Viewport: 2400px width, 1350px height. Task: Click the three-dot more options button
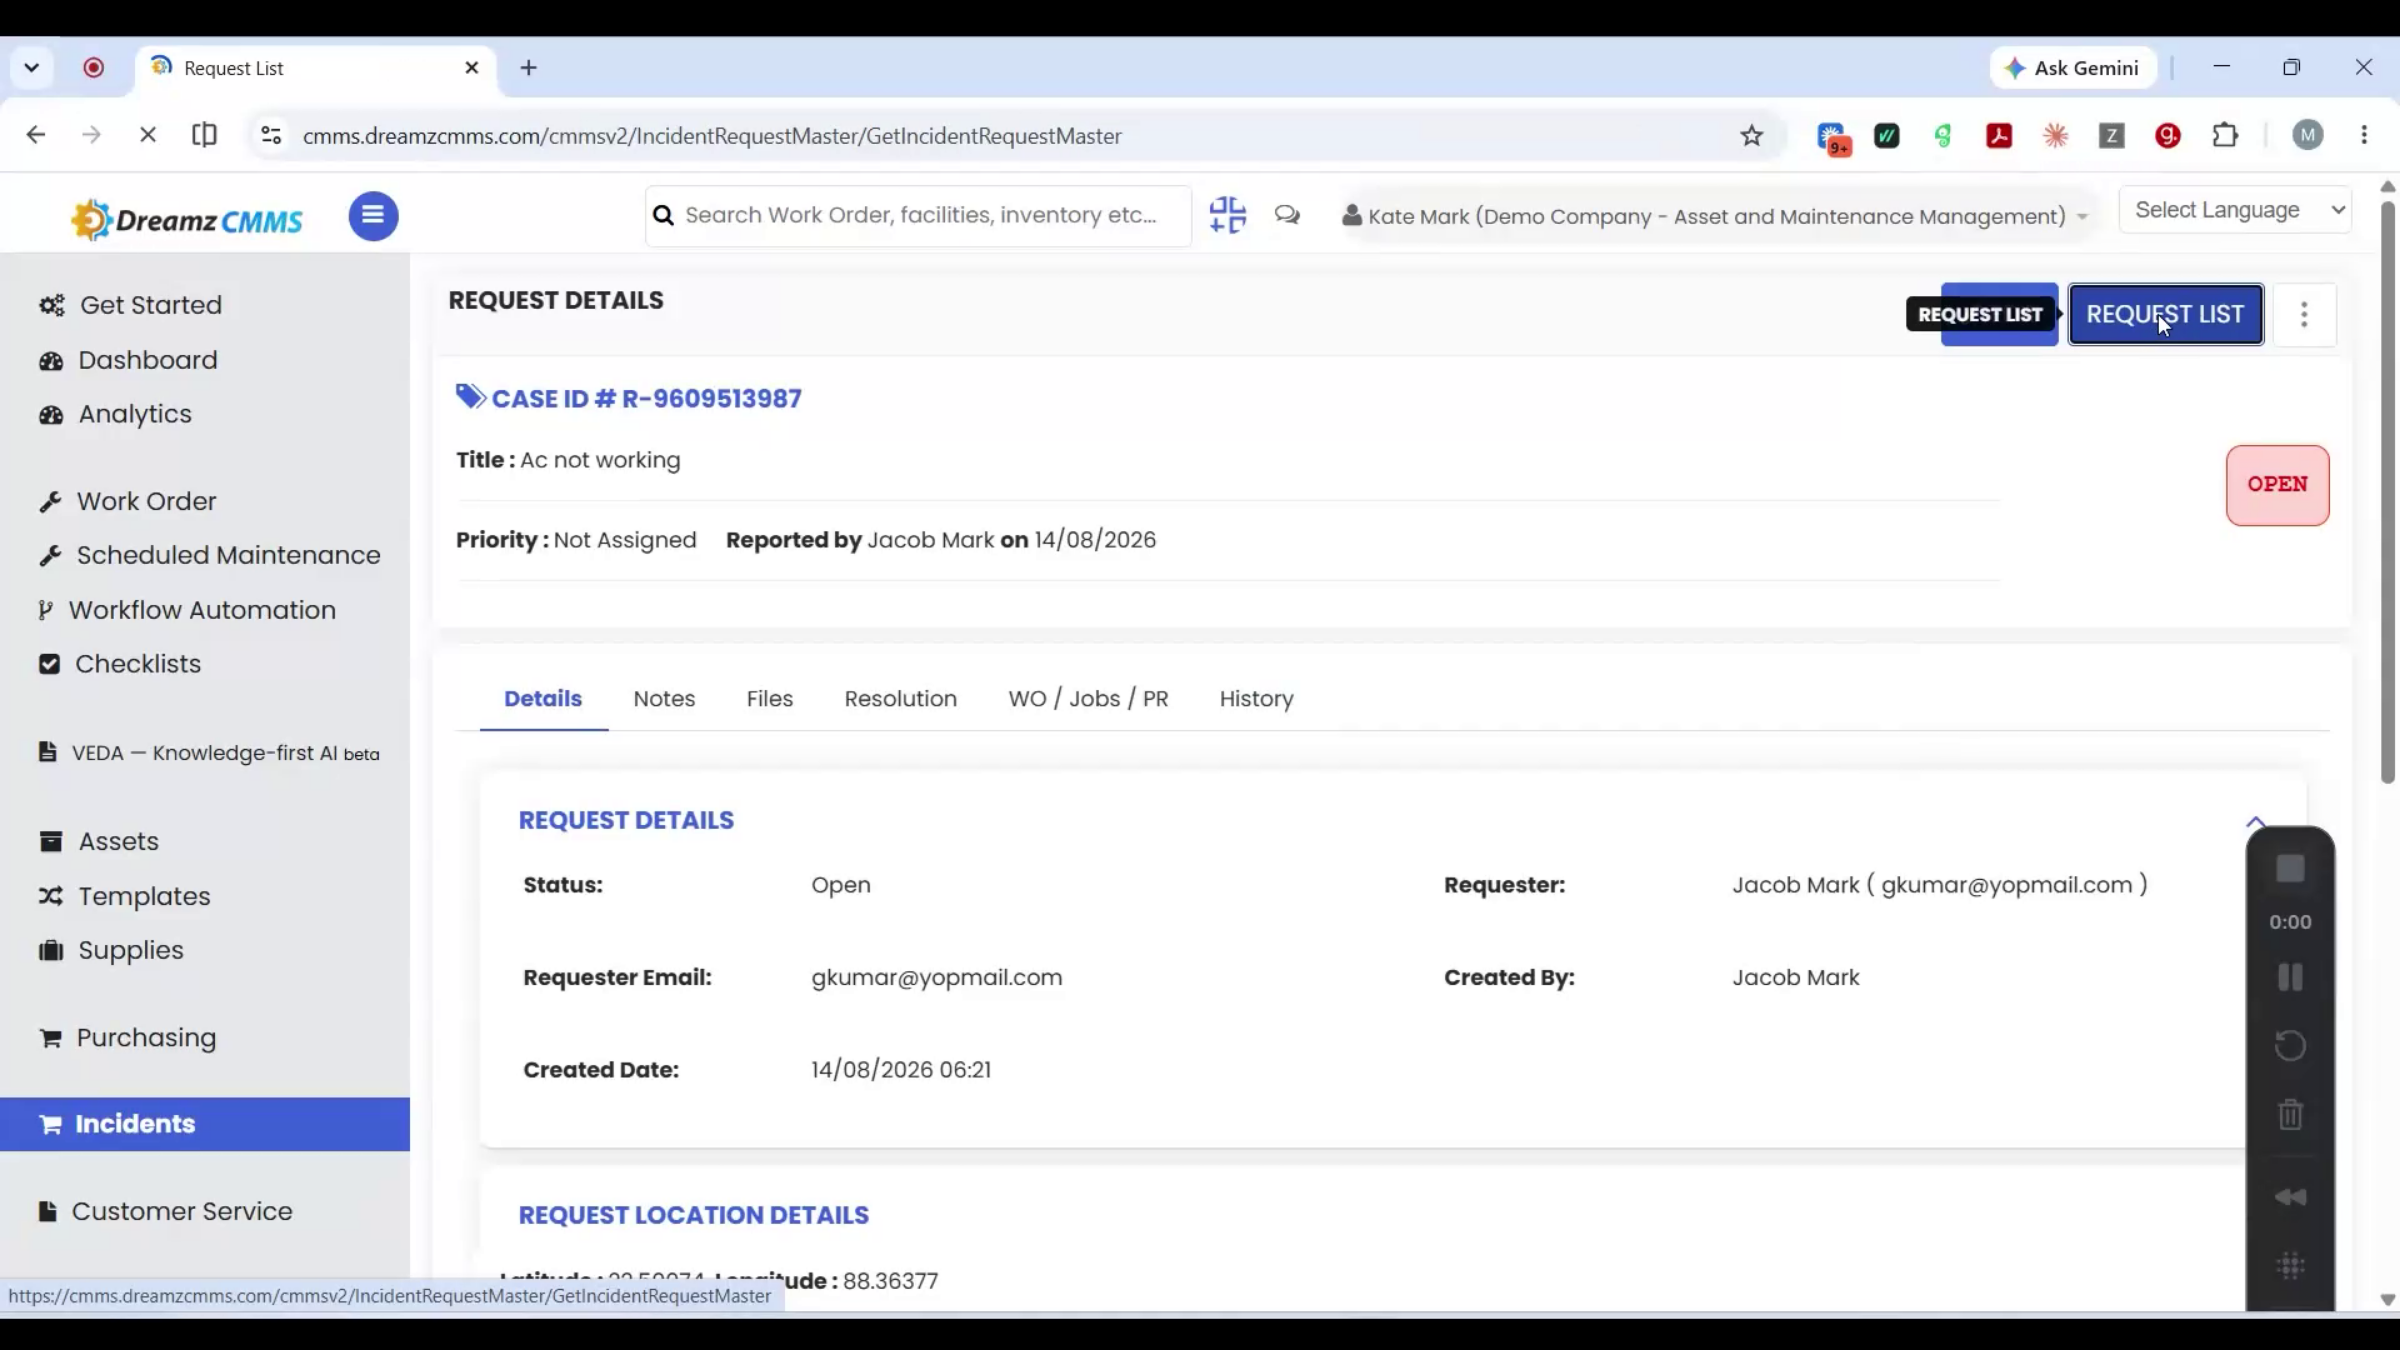tap(2304, 315)
